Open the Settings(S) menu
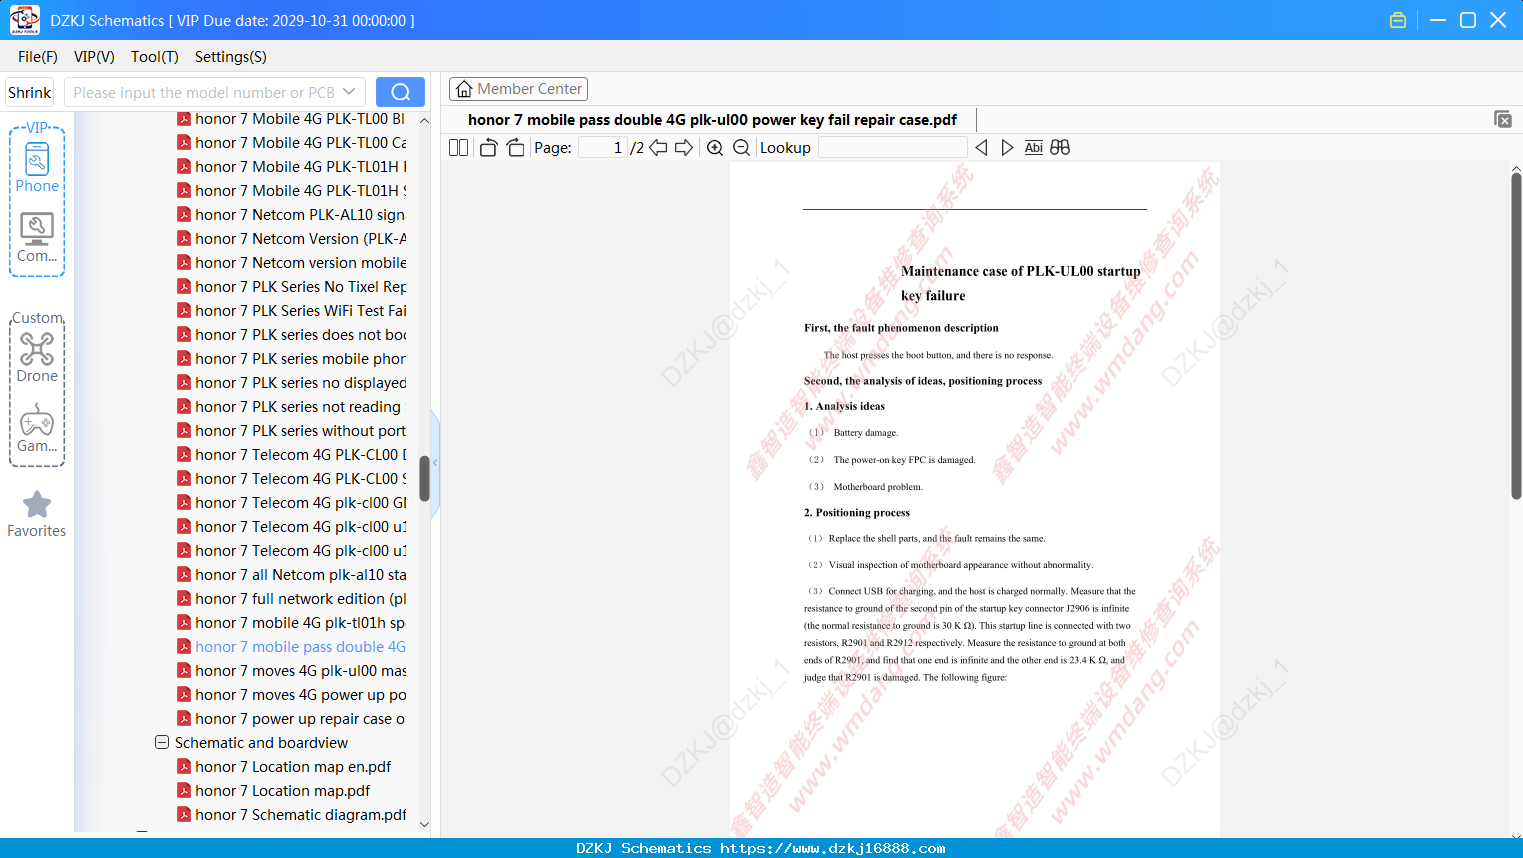Image resolution: width=1523 pixels, height=858 pixels. pos(231,57)
